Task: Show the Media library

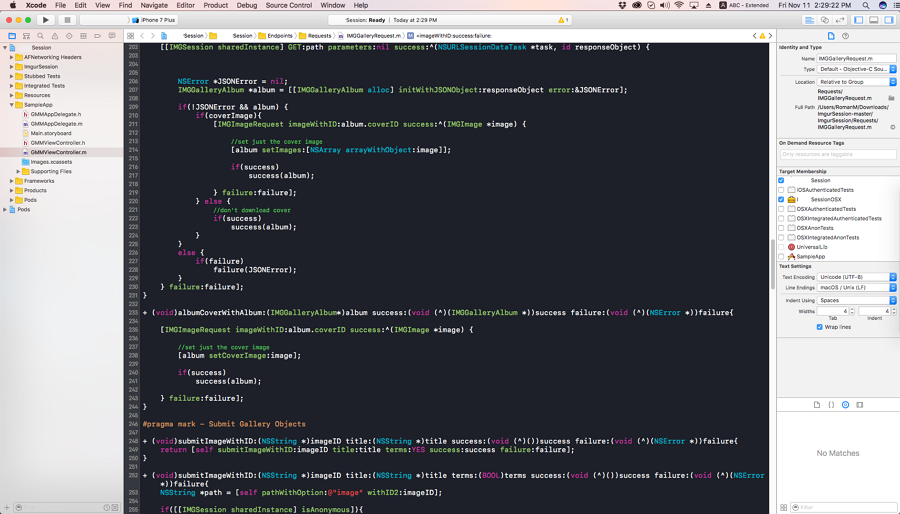Action: [860, 405]
